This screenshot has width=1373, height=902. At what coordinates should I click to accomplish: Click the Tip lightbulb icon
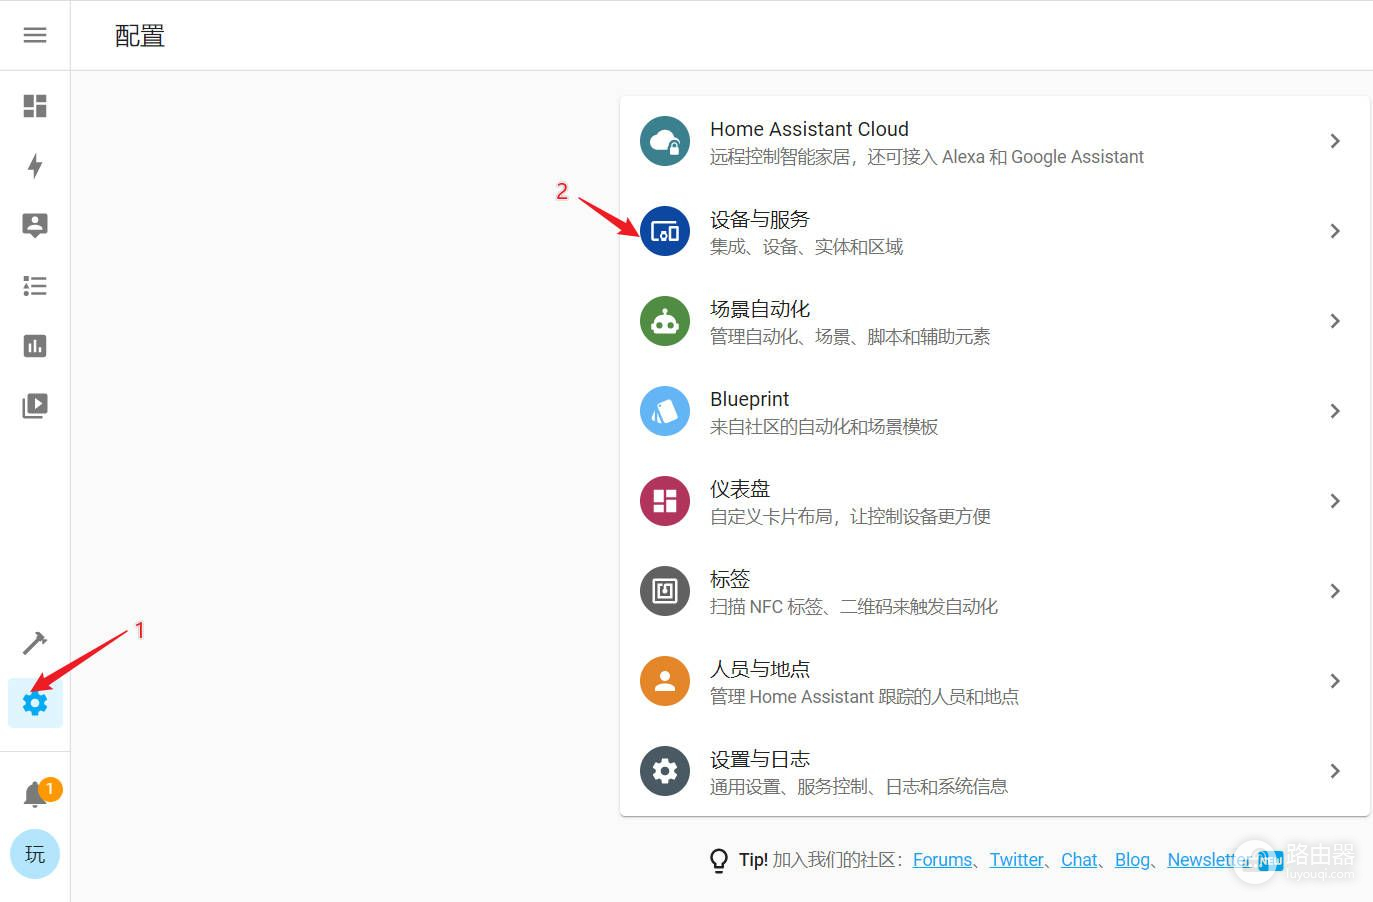tap(719, 860)
